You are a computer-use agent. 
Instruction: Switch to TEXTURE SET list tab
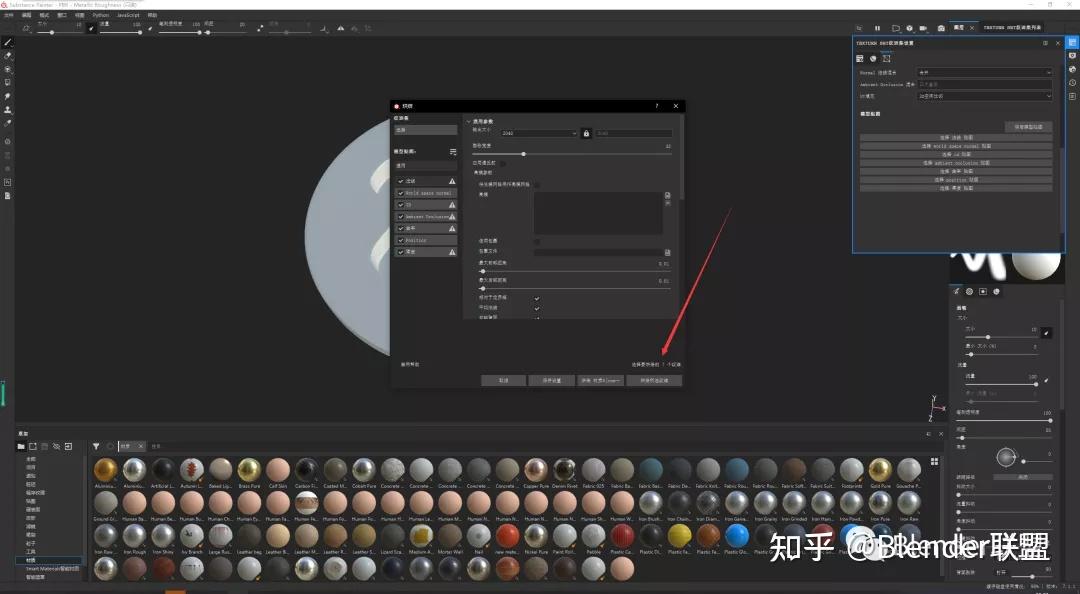click(x=1012, y=28)
